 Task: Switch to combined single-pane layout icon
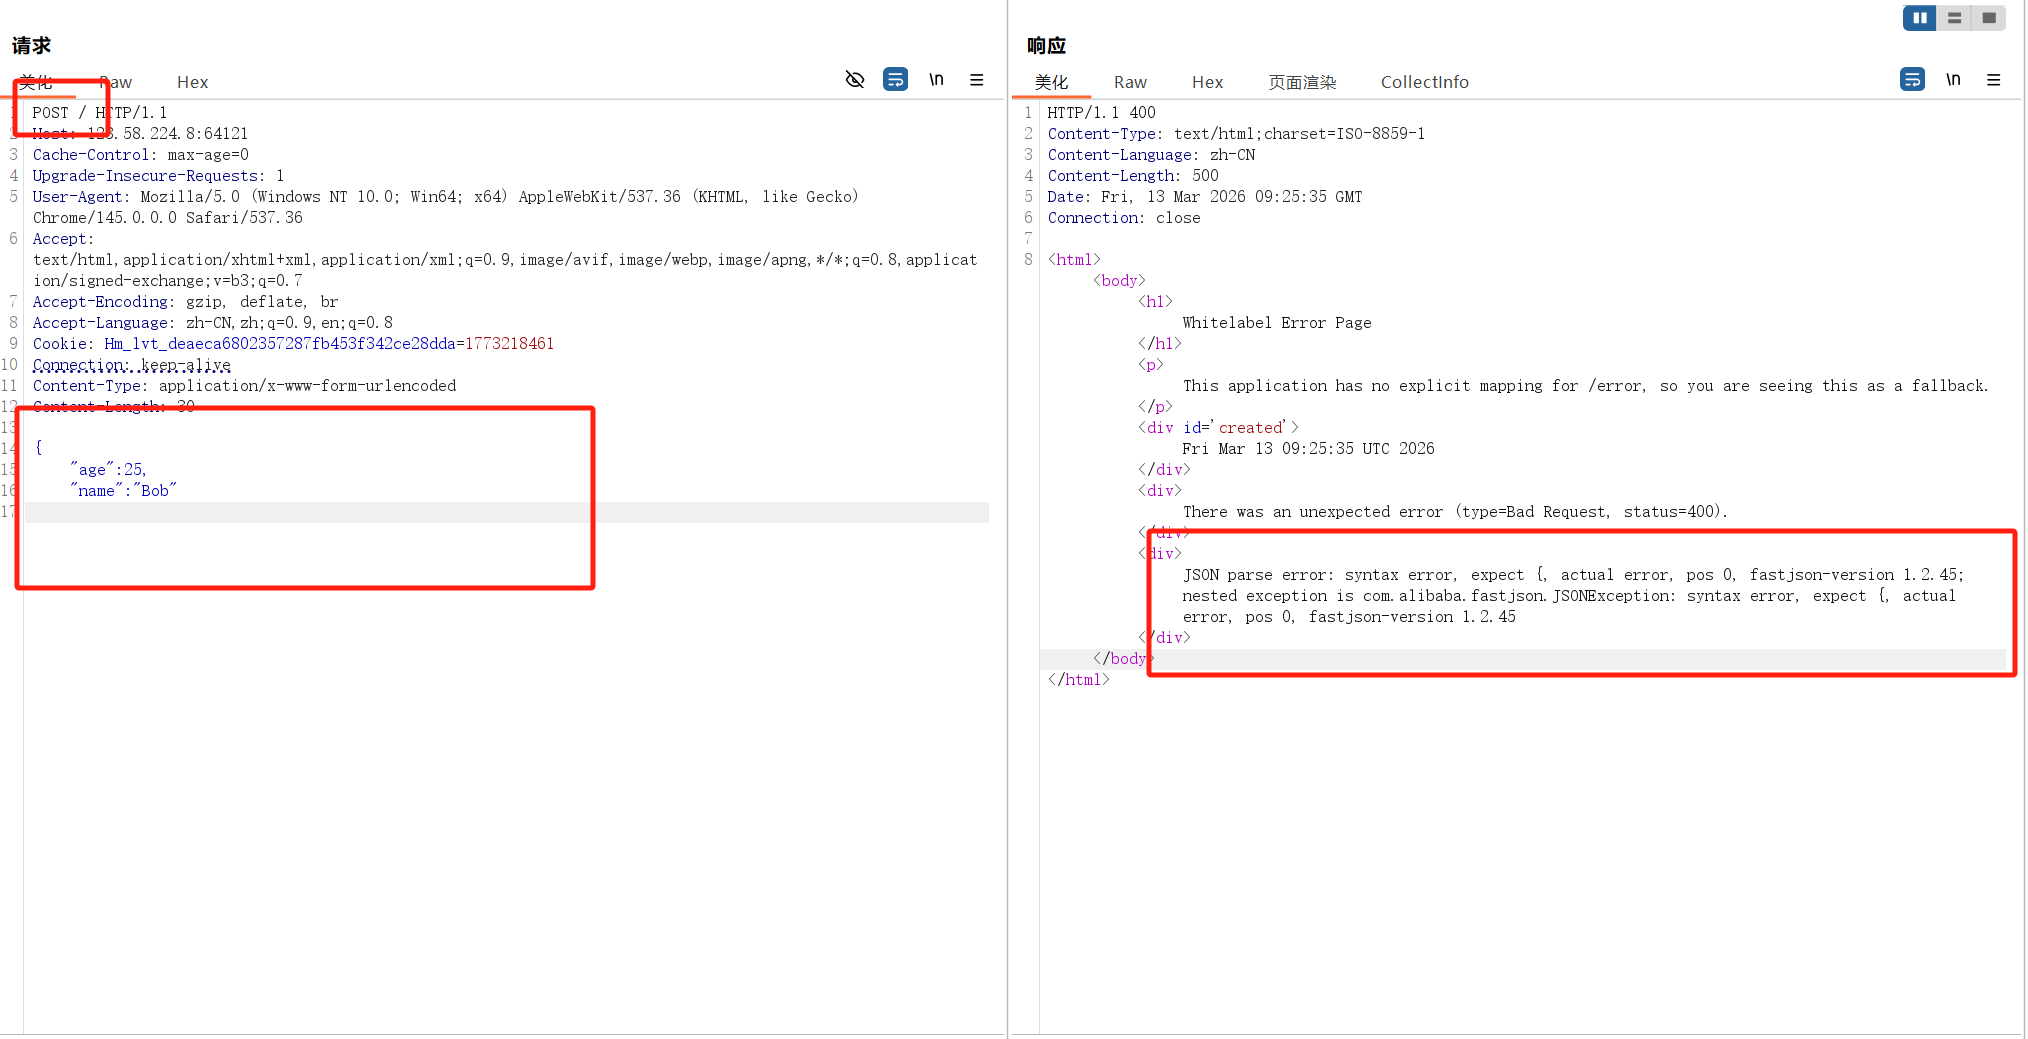click(1989, 18)
